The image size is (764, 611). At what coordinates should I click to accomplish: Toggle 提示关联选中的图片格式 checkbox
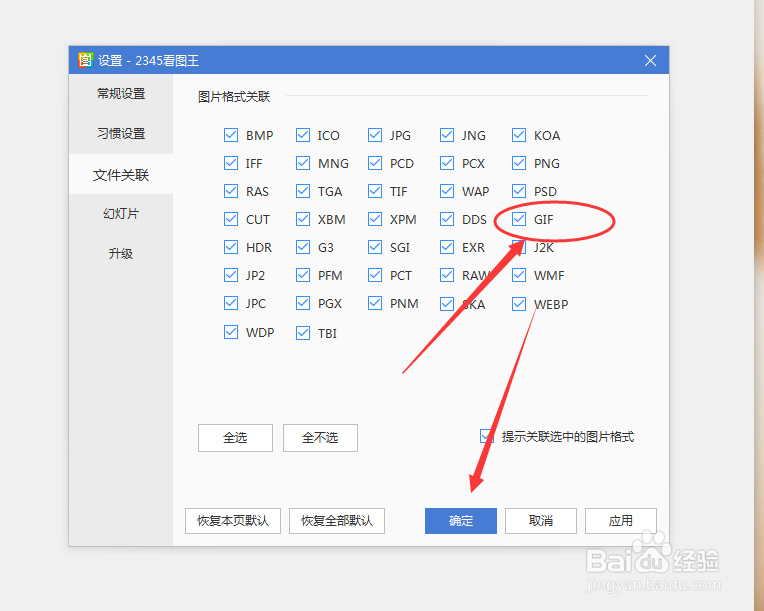487,436
